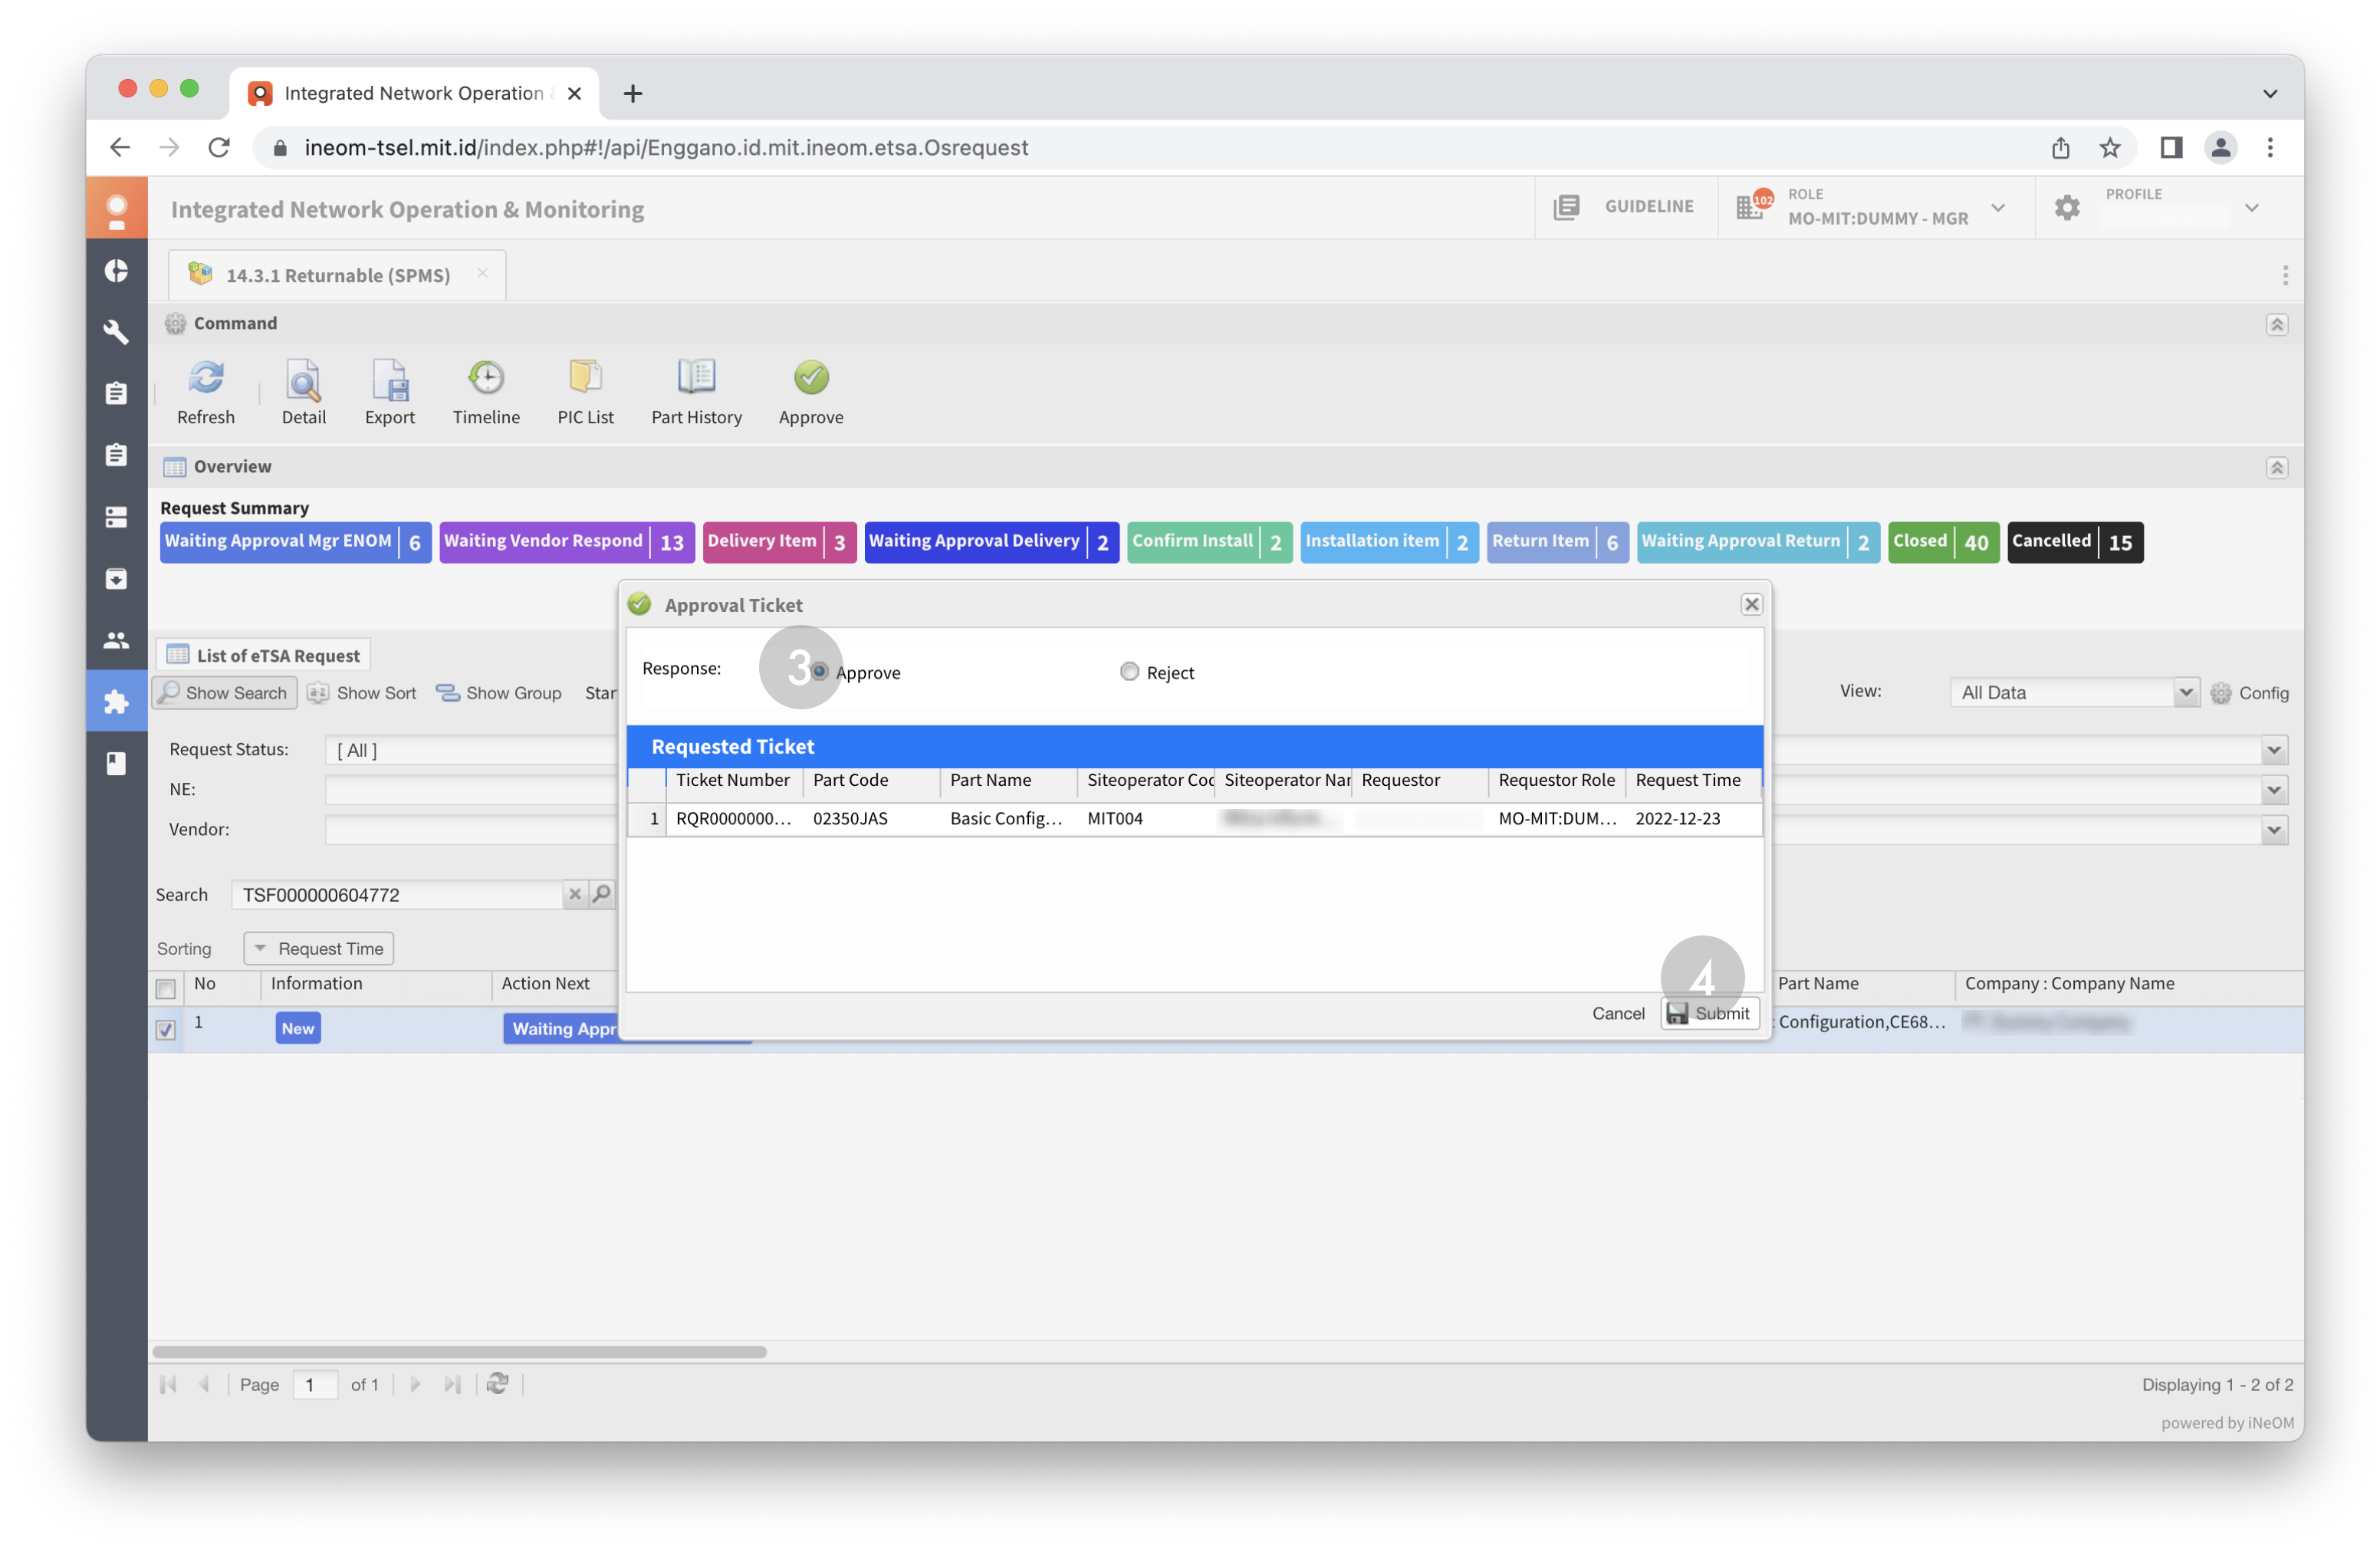Open the wrench tools sidebar icon
Viewport: 2380px width, 1552px height.
click(x=116, y=331)
